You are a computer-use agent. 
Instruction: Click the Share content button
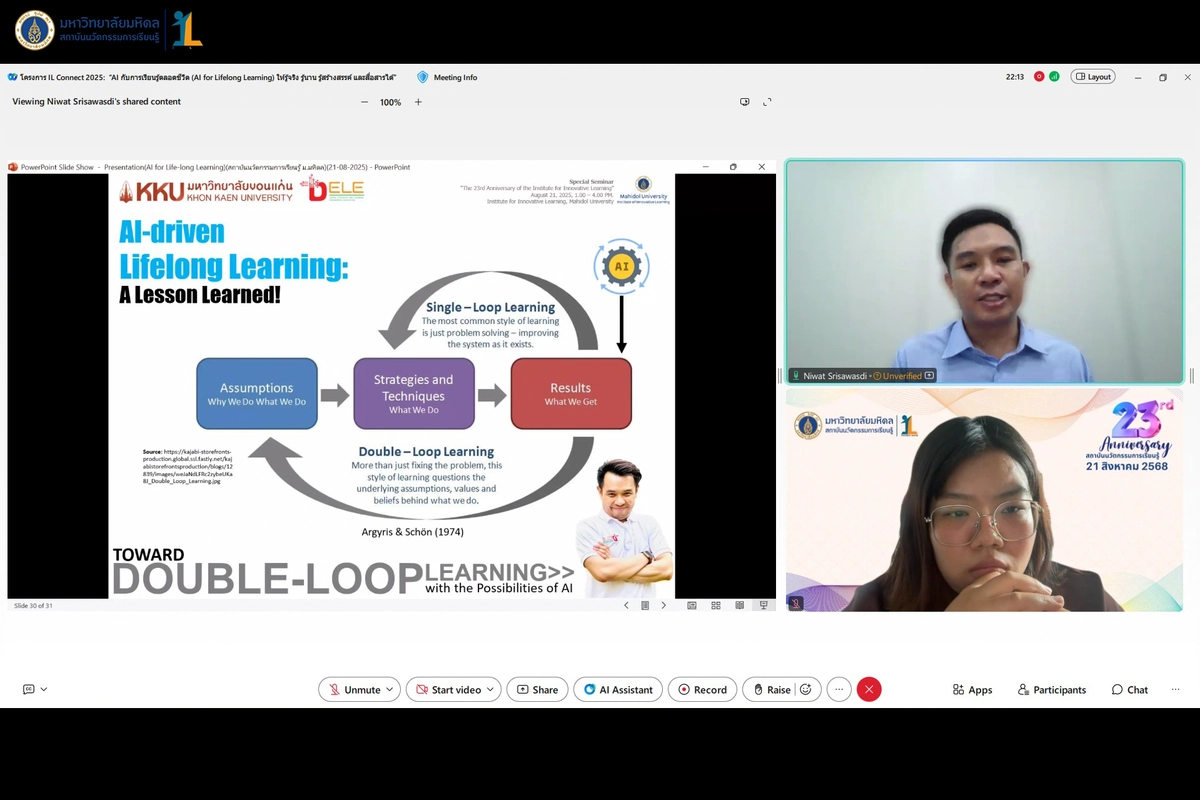click(537, 690)
